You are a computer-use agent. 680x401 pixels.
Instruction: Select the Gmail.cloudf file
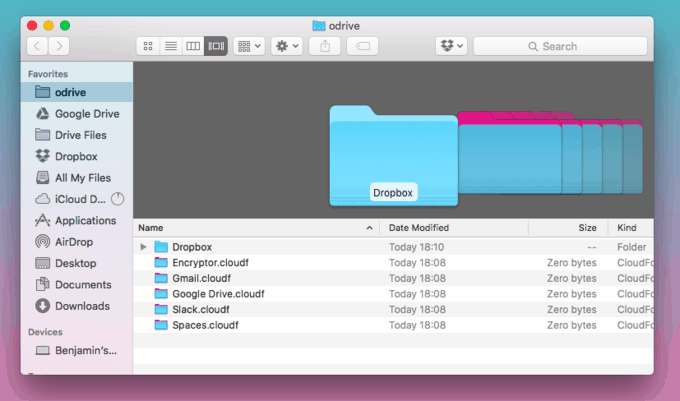(393, 278)
